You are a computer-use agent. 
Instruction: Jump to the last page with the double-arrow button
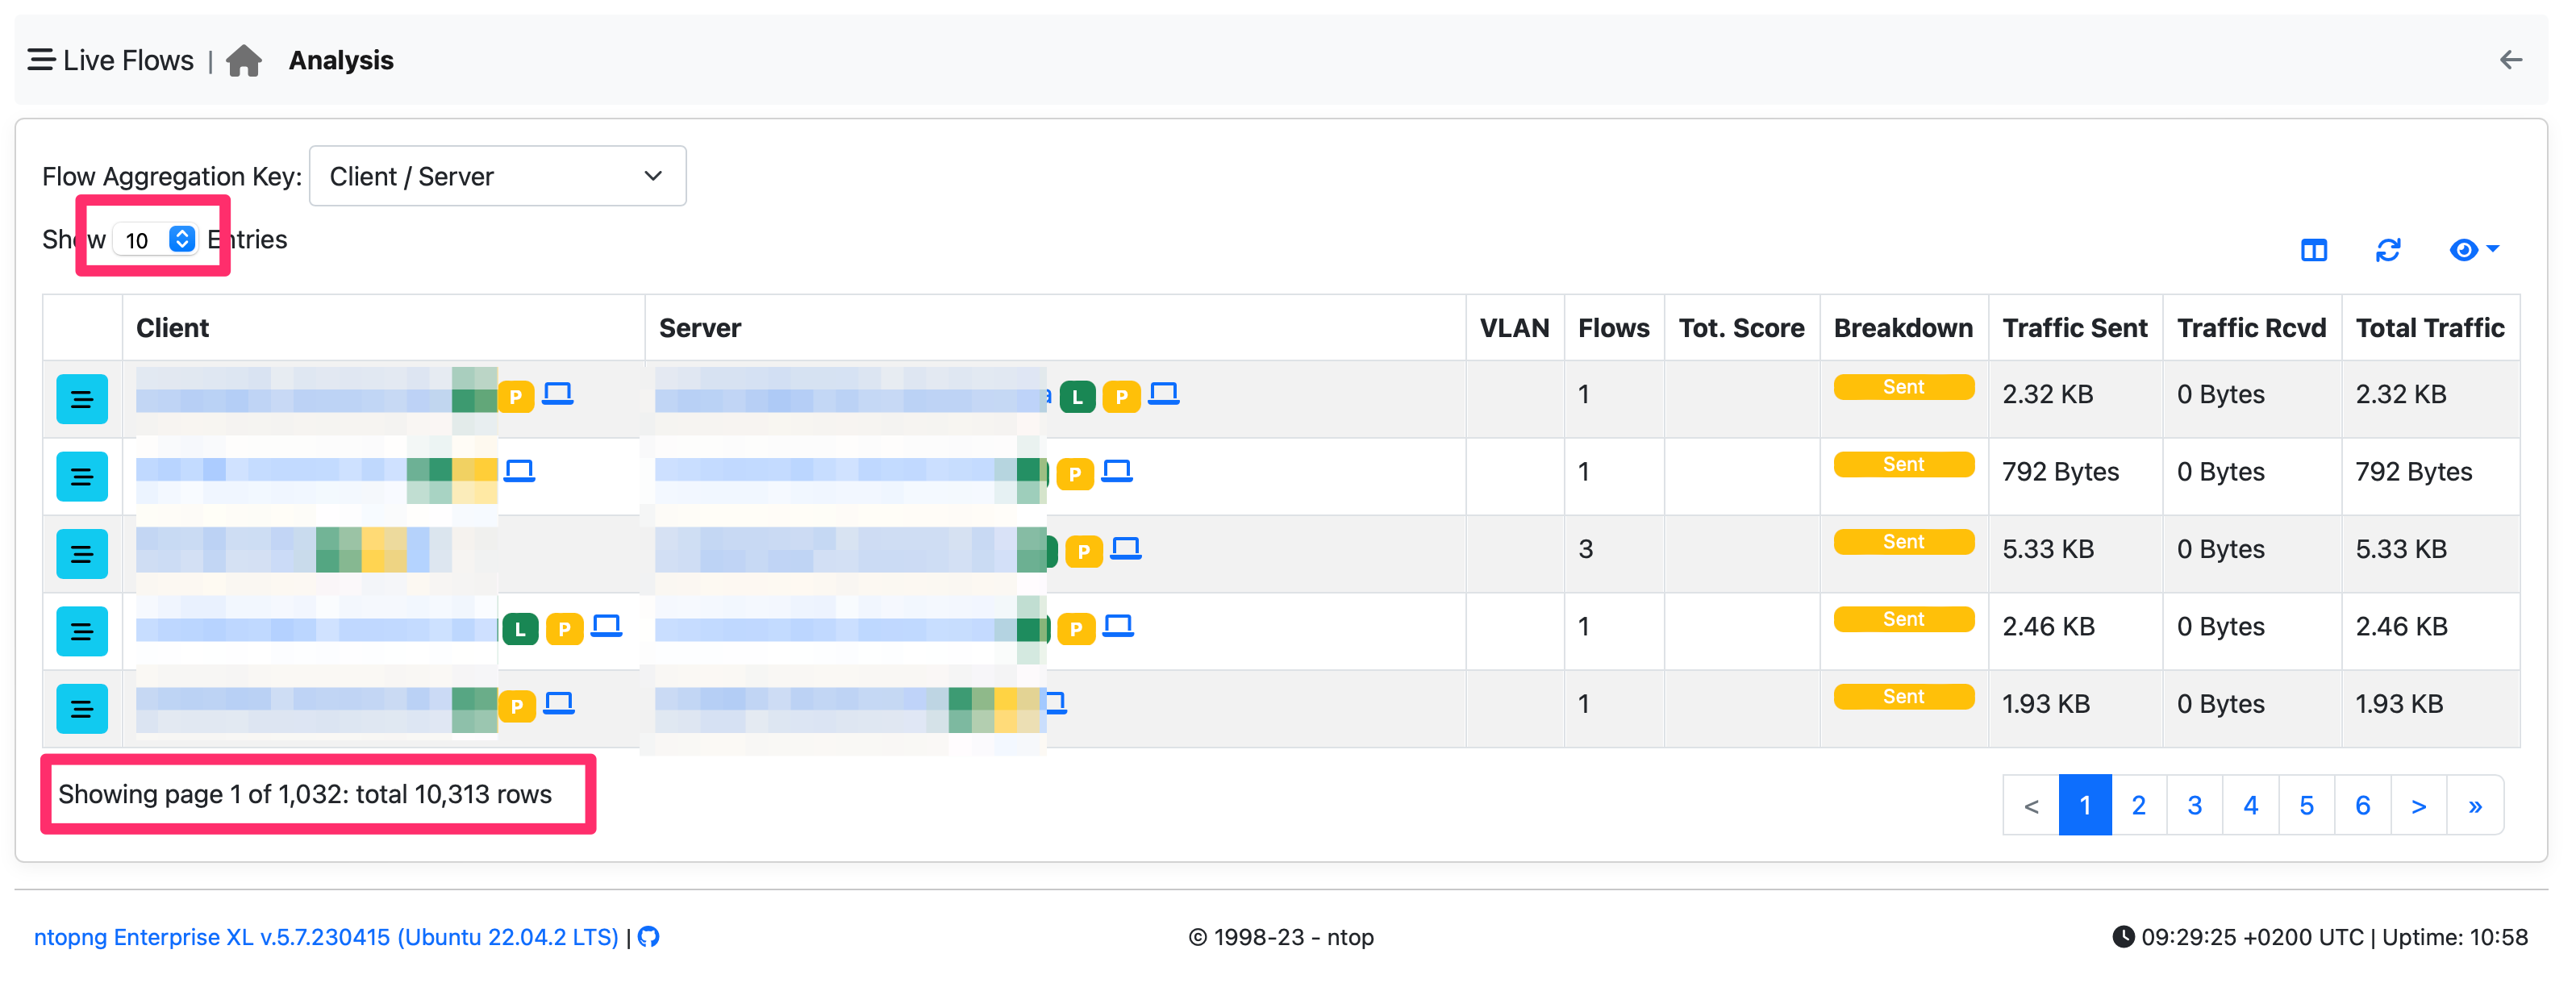[2475, 804]
